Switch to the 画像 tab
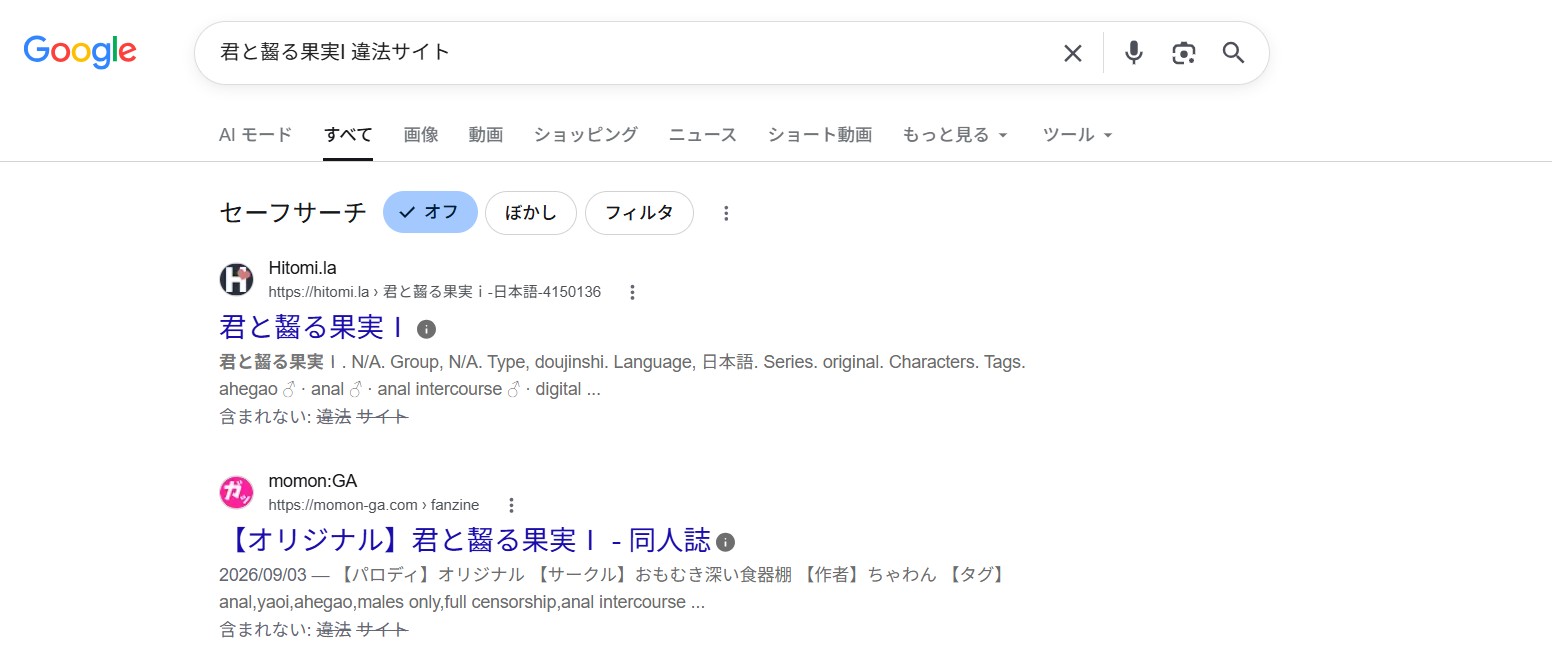Screen dimensions: 1552x652 pos(421,135)
